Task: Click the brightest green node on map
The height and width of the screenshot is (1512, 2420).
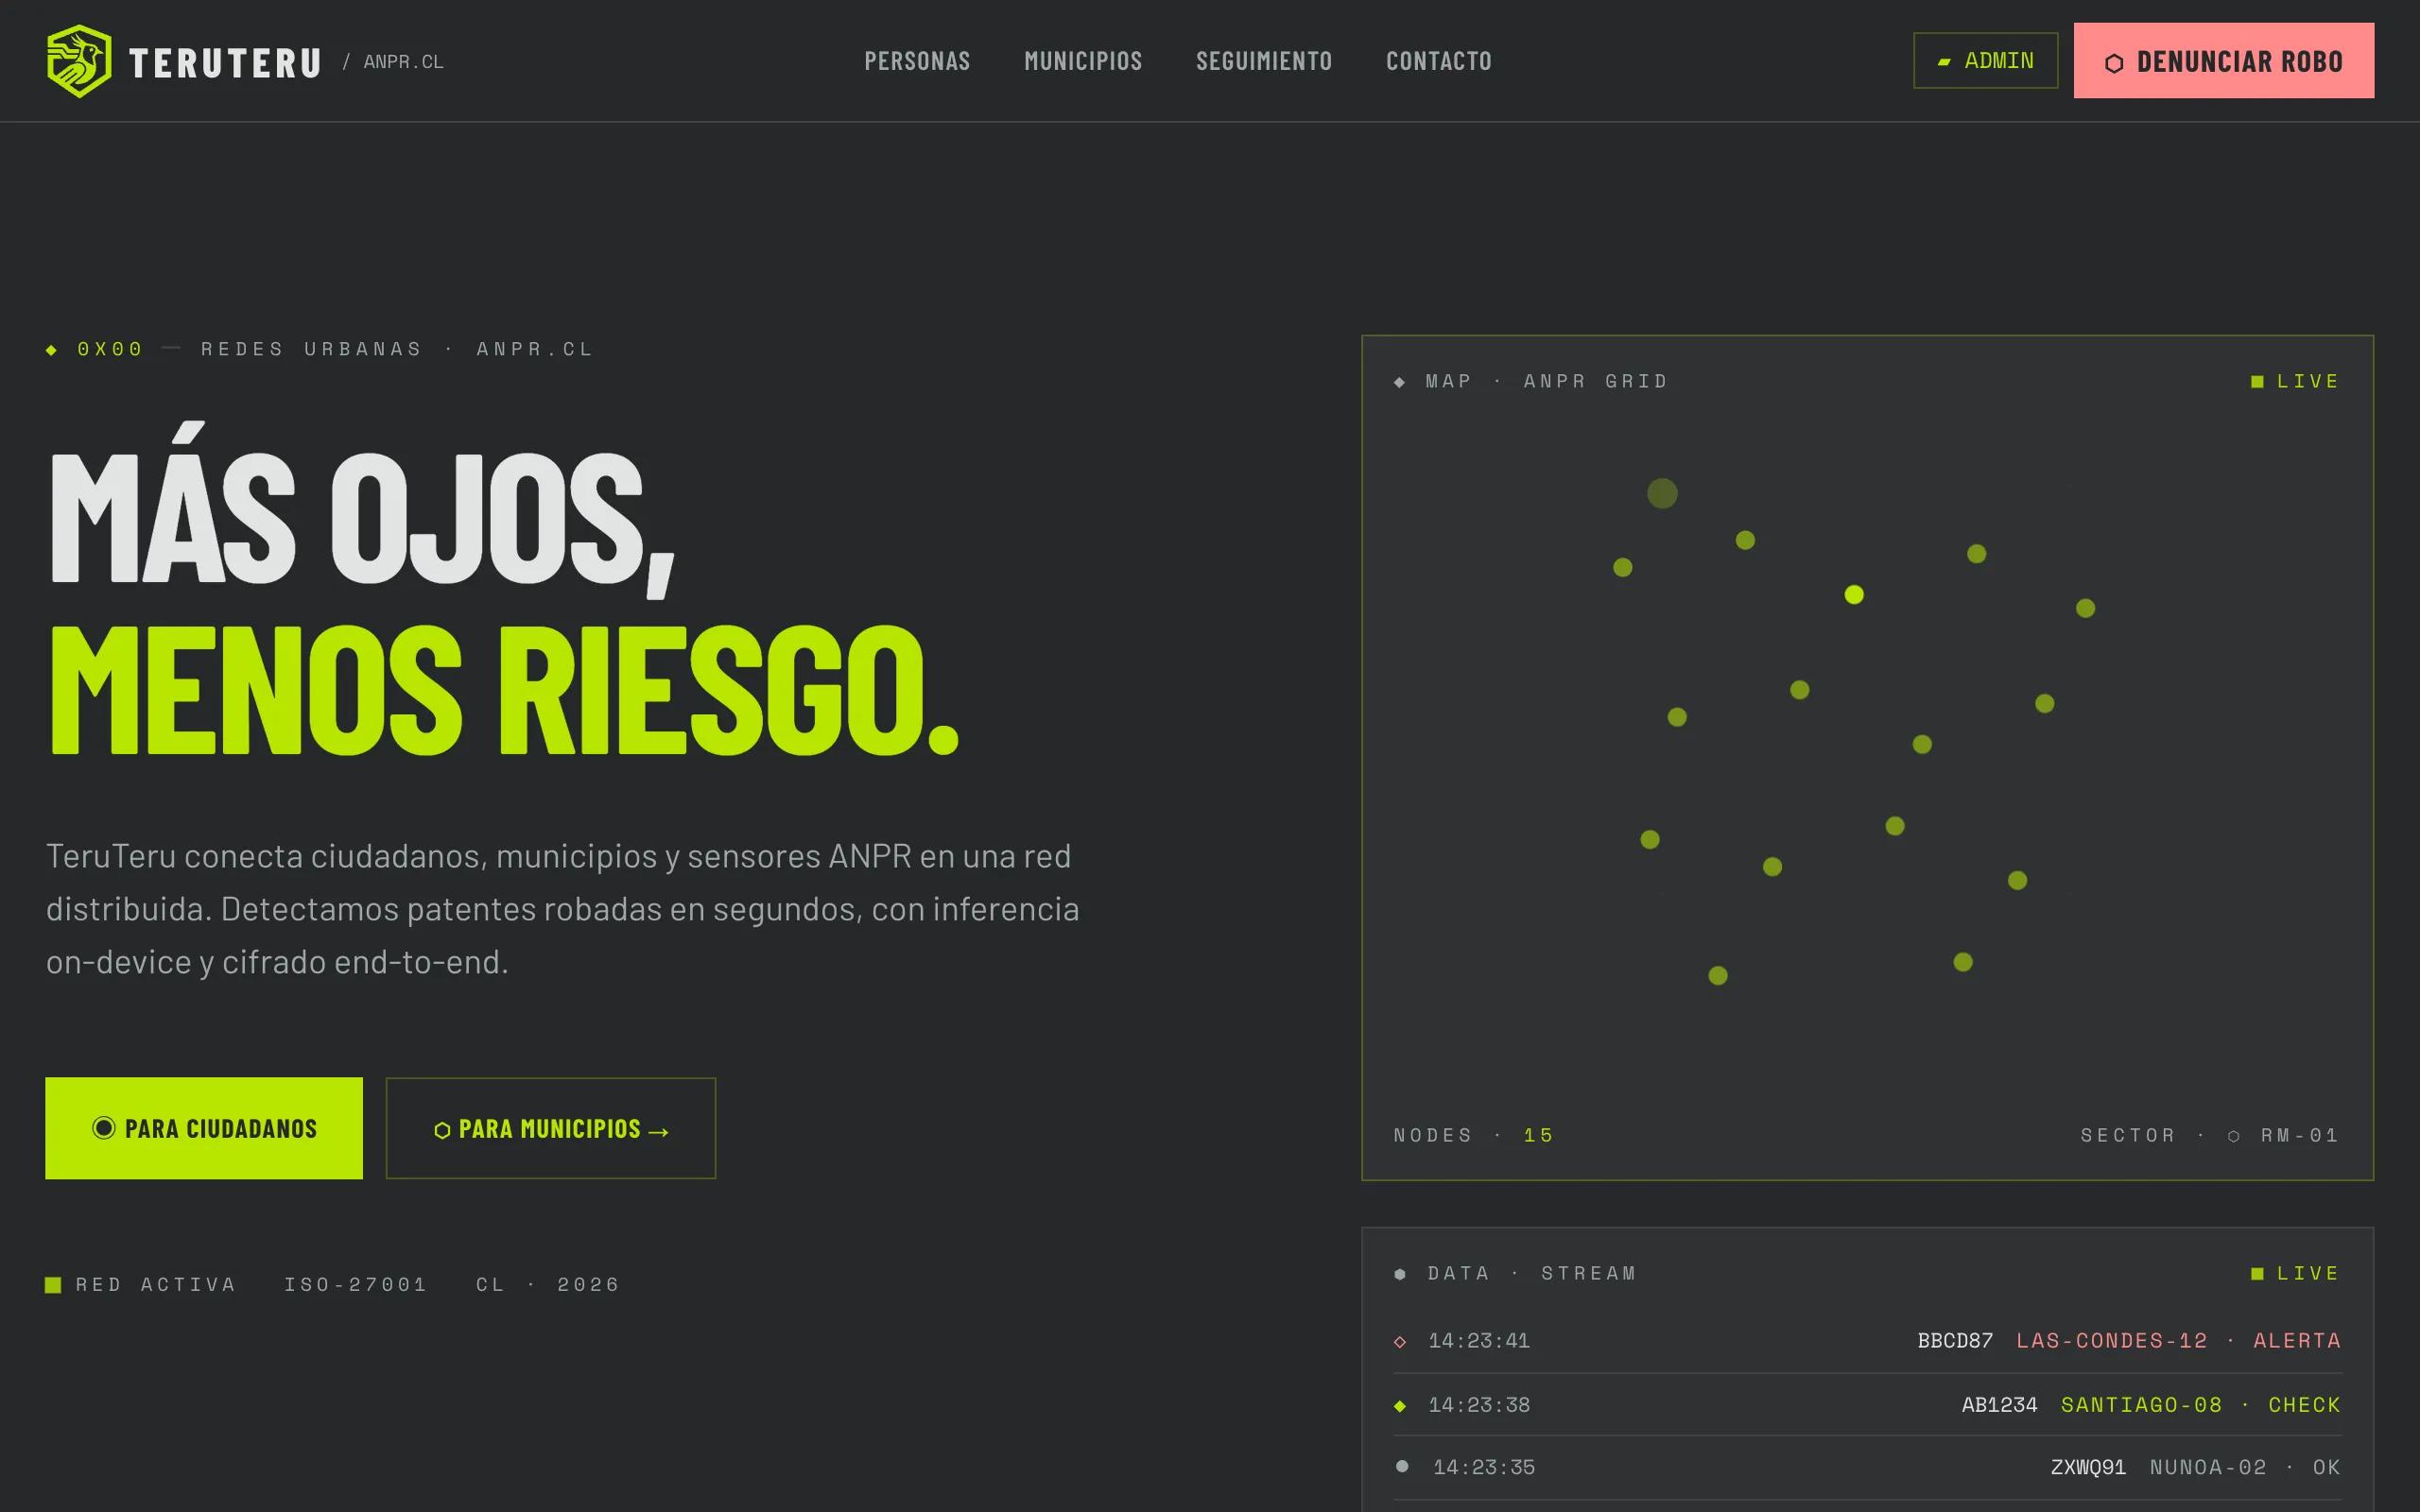Action: (1854, 595)
